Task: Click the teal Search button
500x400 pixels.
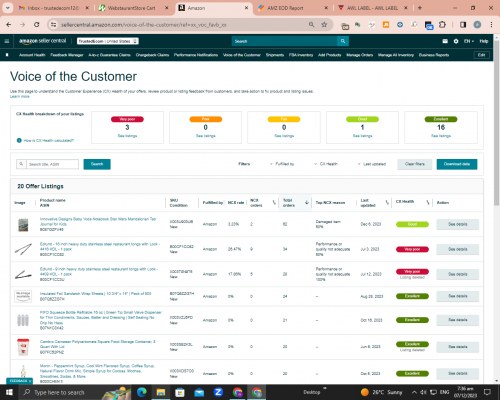Action: tap(97, 164)
